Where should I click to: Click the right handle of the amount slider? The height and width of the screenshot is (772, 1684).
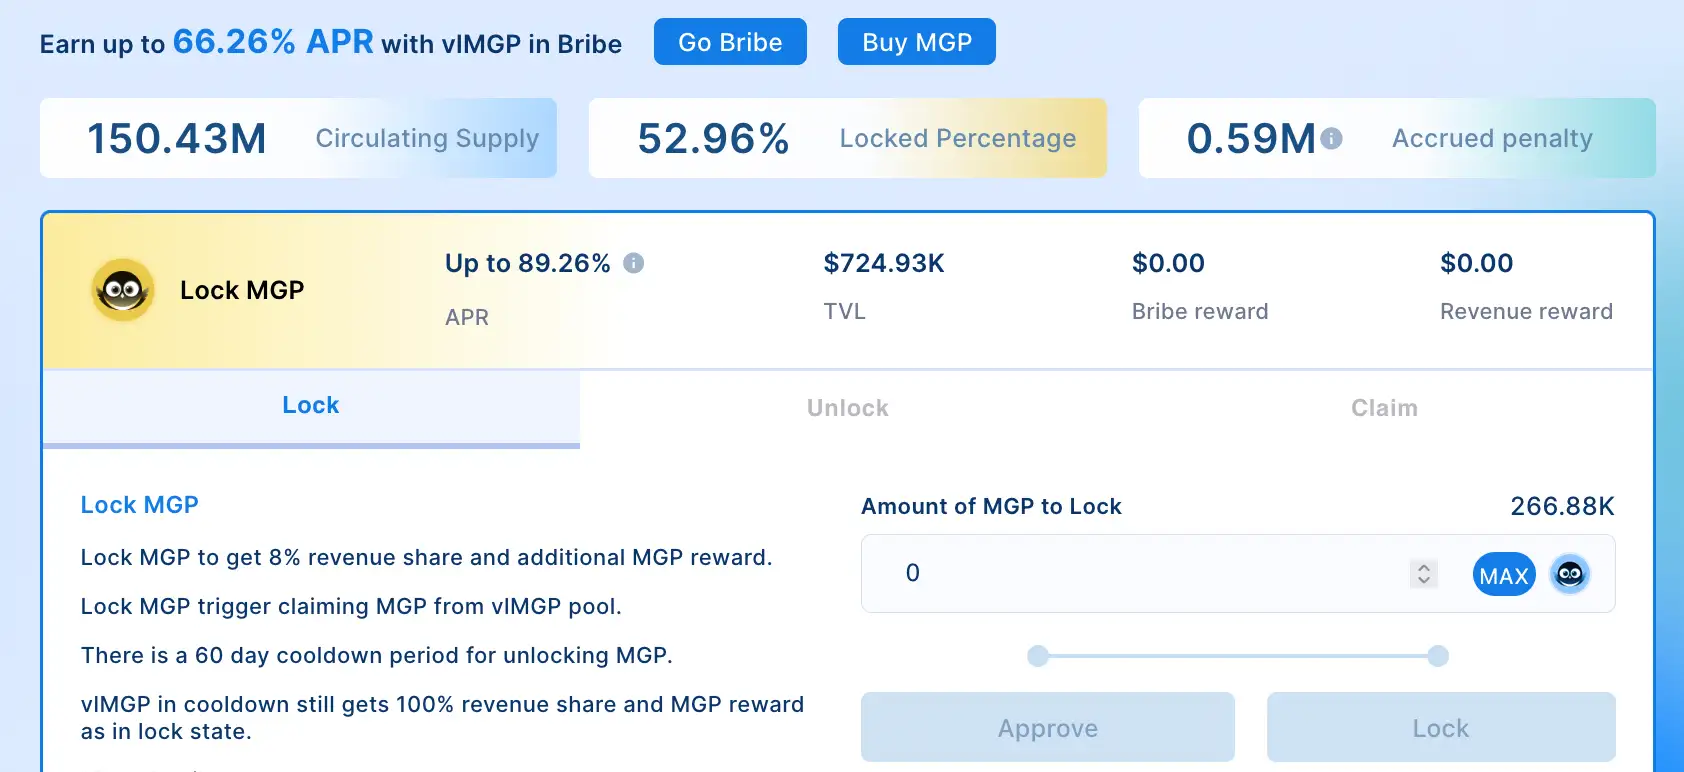1438,656
